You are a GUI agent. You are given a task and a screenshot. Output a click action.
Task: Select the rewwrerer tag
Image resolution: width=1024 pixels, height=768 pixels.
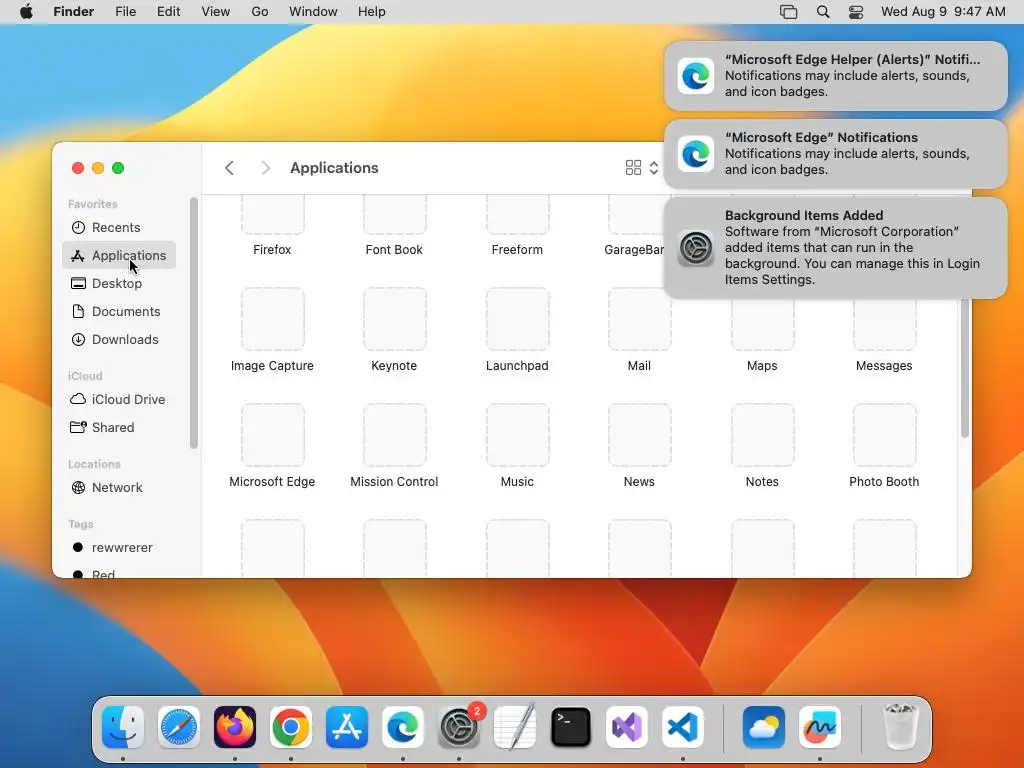point(119,547)
